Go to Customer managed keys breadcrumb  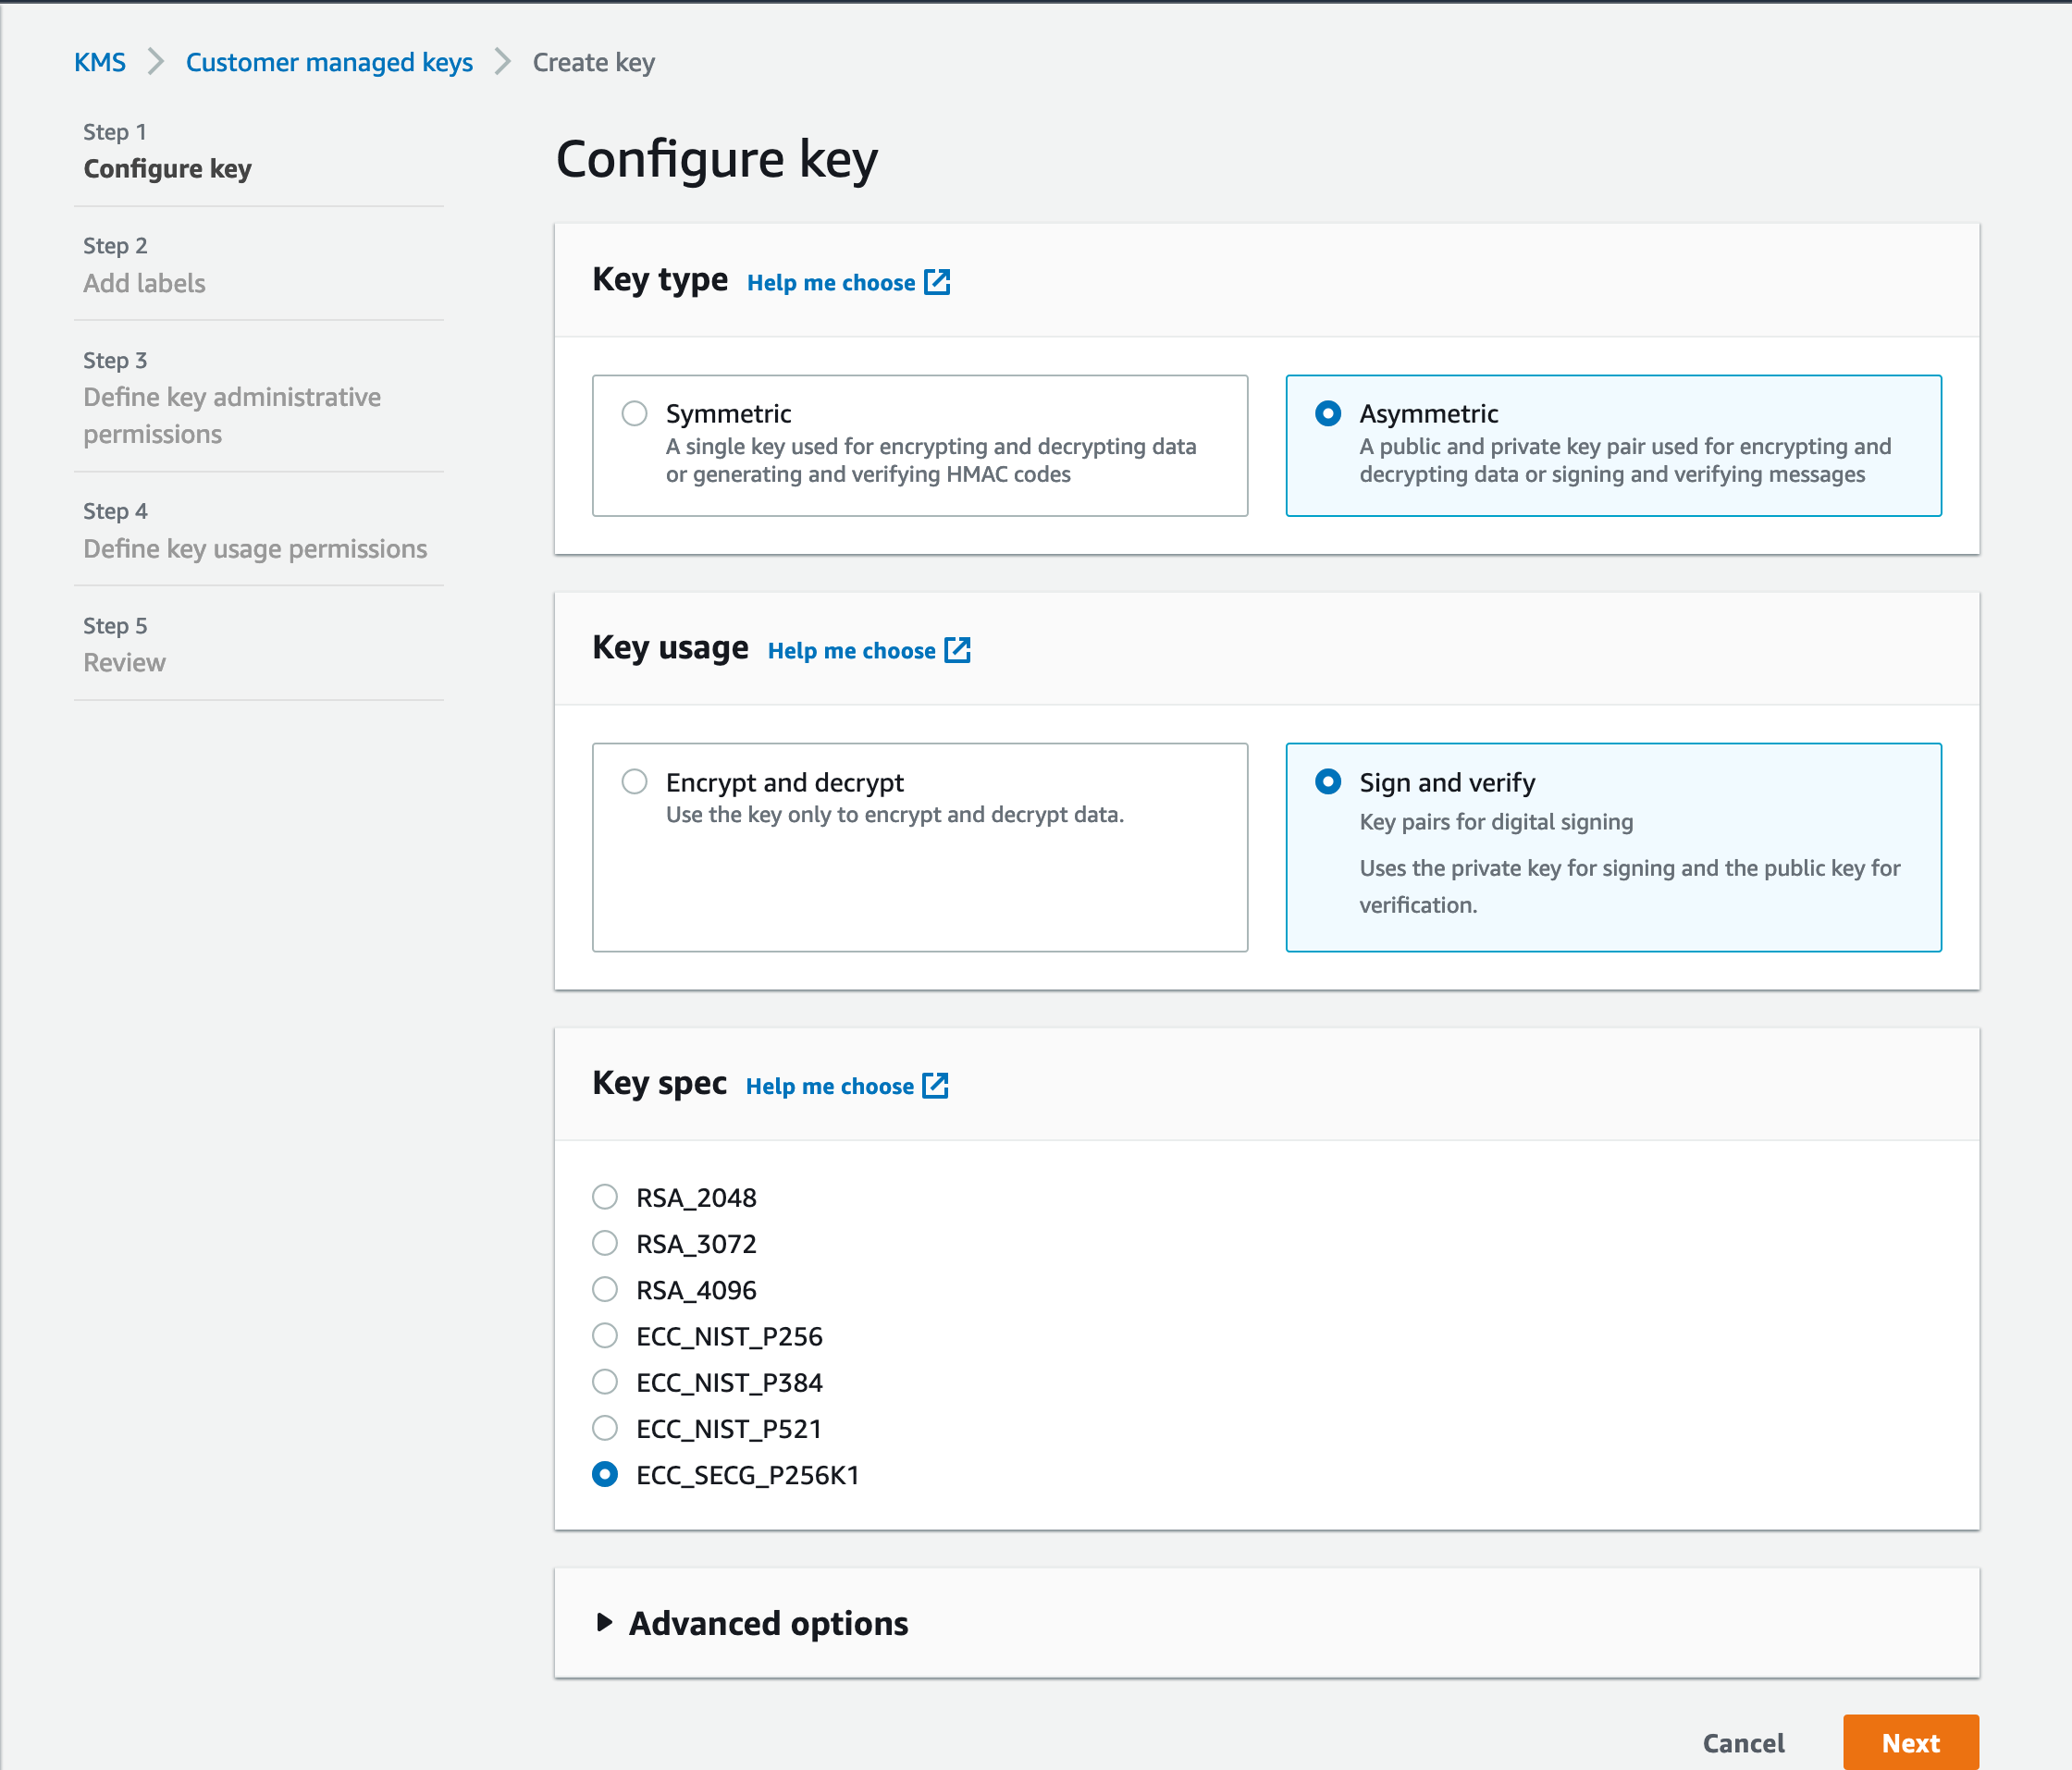[329, 62]
